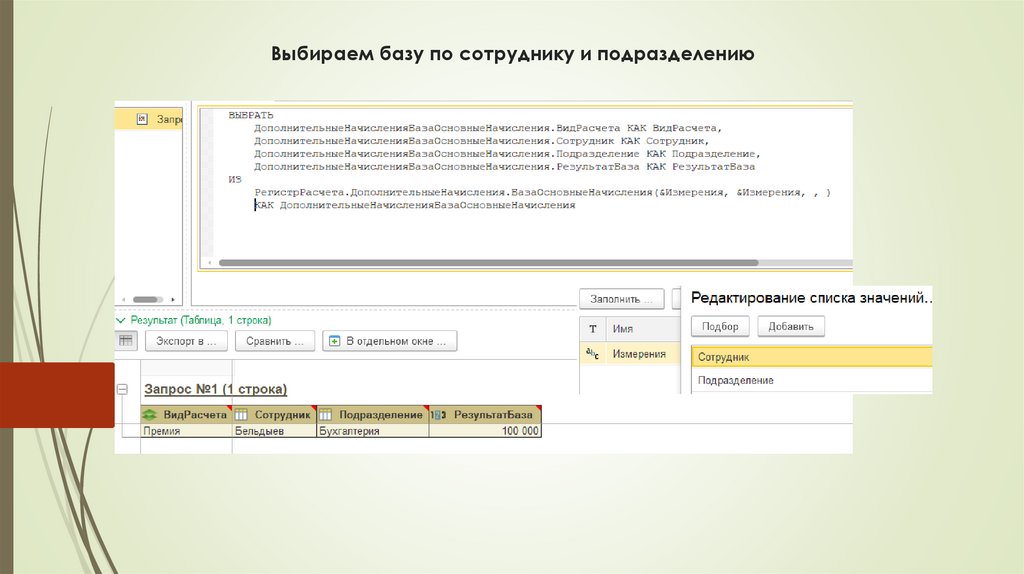Click the string type icon beside Измерения
1024x574 pixels.
[592, 354]
